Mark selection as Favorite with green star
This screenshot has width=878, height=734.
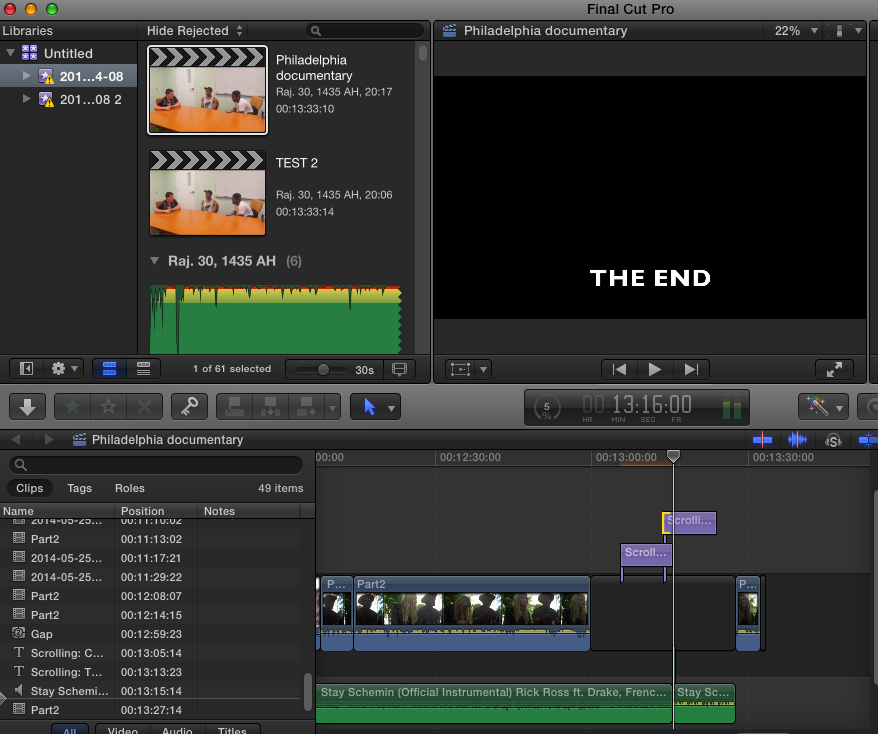[x=71, y=406]
